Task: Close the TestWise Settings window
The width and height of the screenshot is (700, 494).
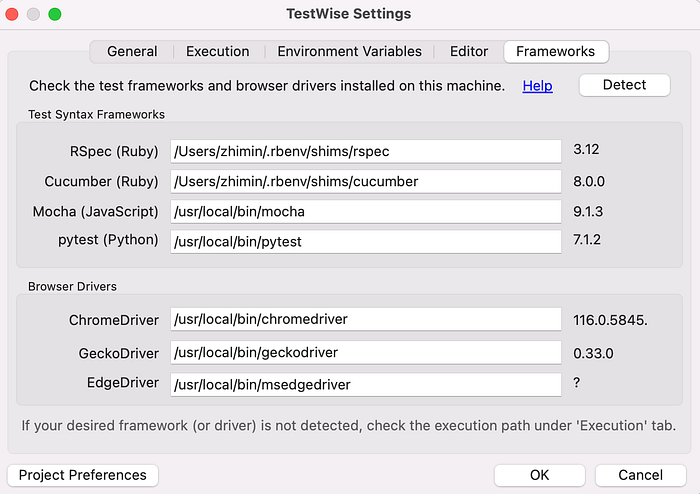Action: [x=12, y=14]
